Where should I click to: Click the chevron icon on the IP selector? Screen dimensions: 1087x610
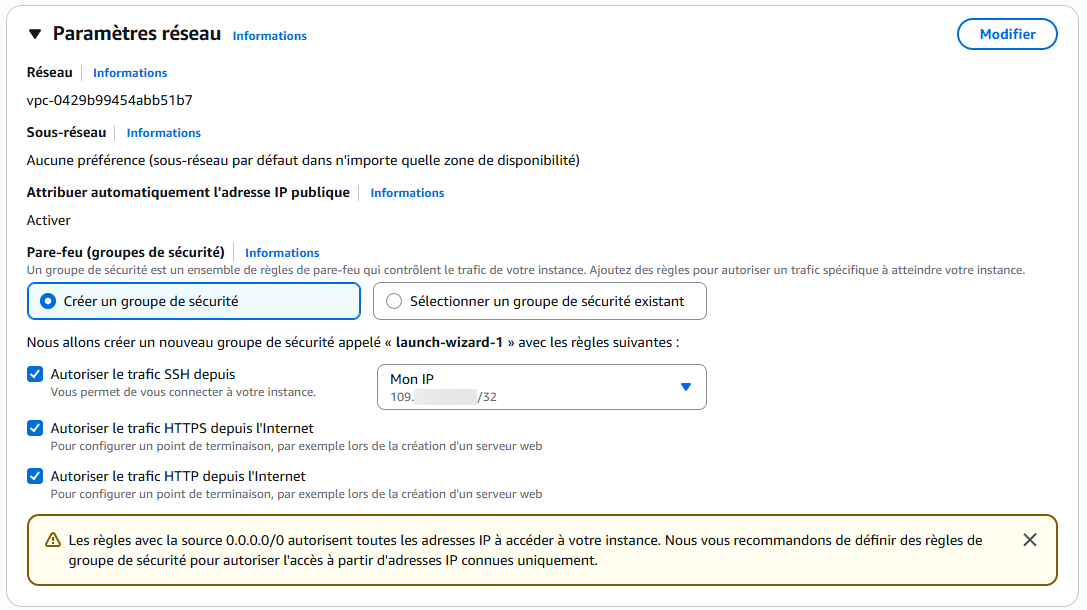[x=685, y=387]
